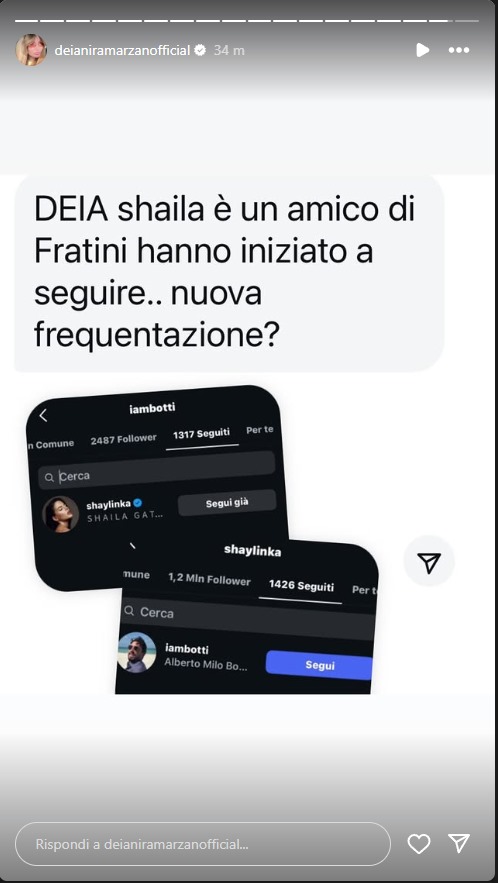Click the play button on the story

pyautogui.click(x=423, y=50)
